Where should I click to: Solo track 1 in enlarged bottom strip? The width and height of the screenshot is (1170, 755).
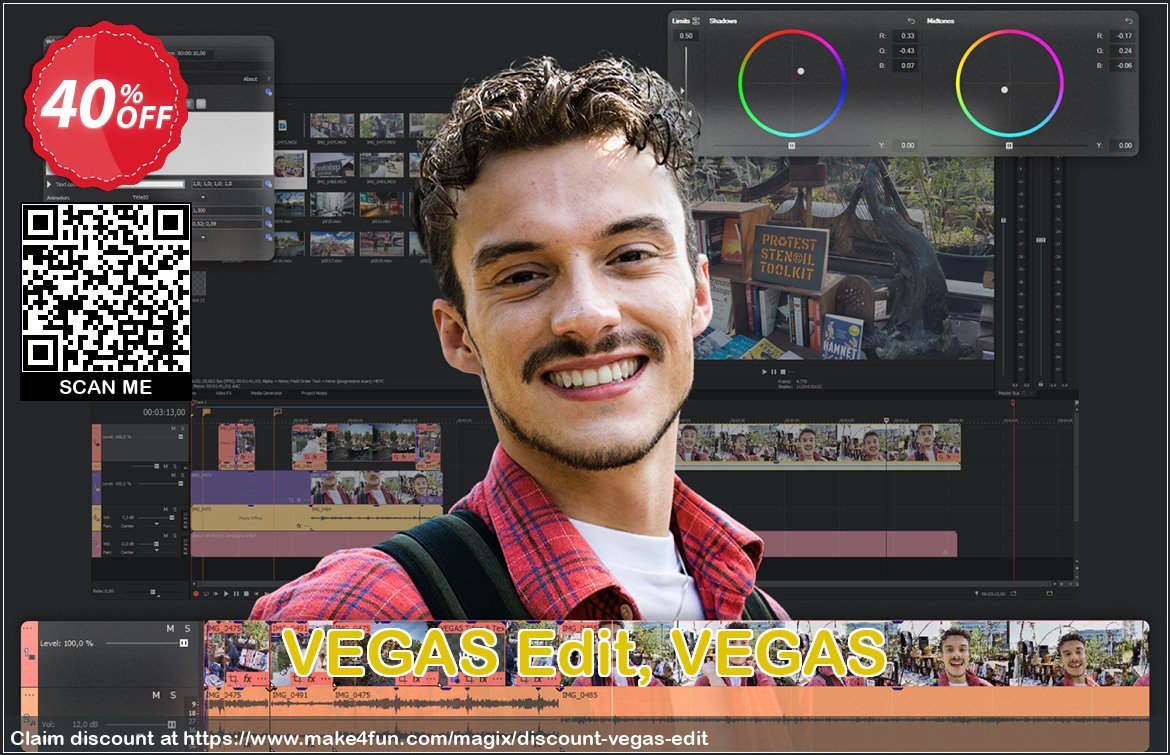pyautogui.click(x=187, y=629)
